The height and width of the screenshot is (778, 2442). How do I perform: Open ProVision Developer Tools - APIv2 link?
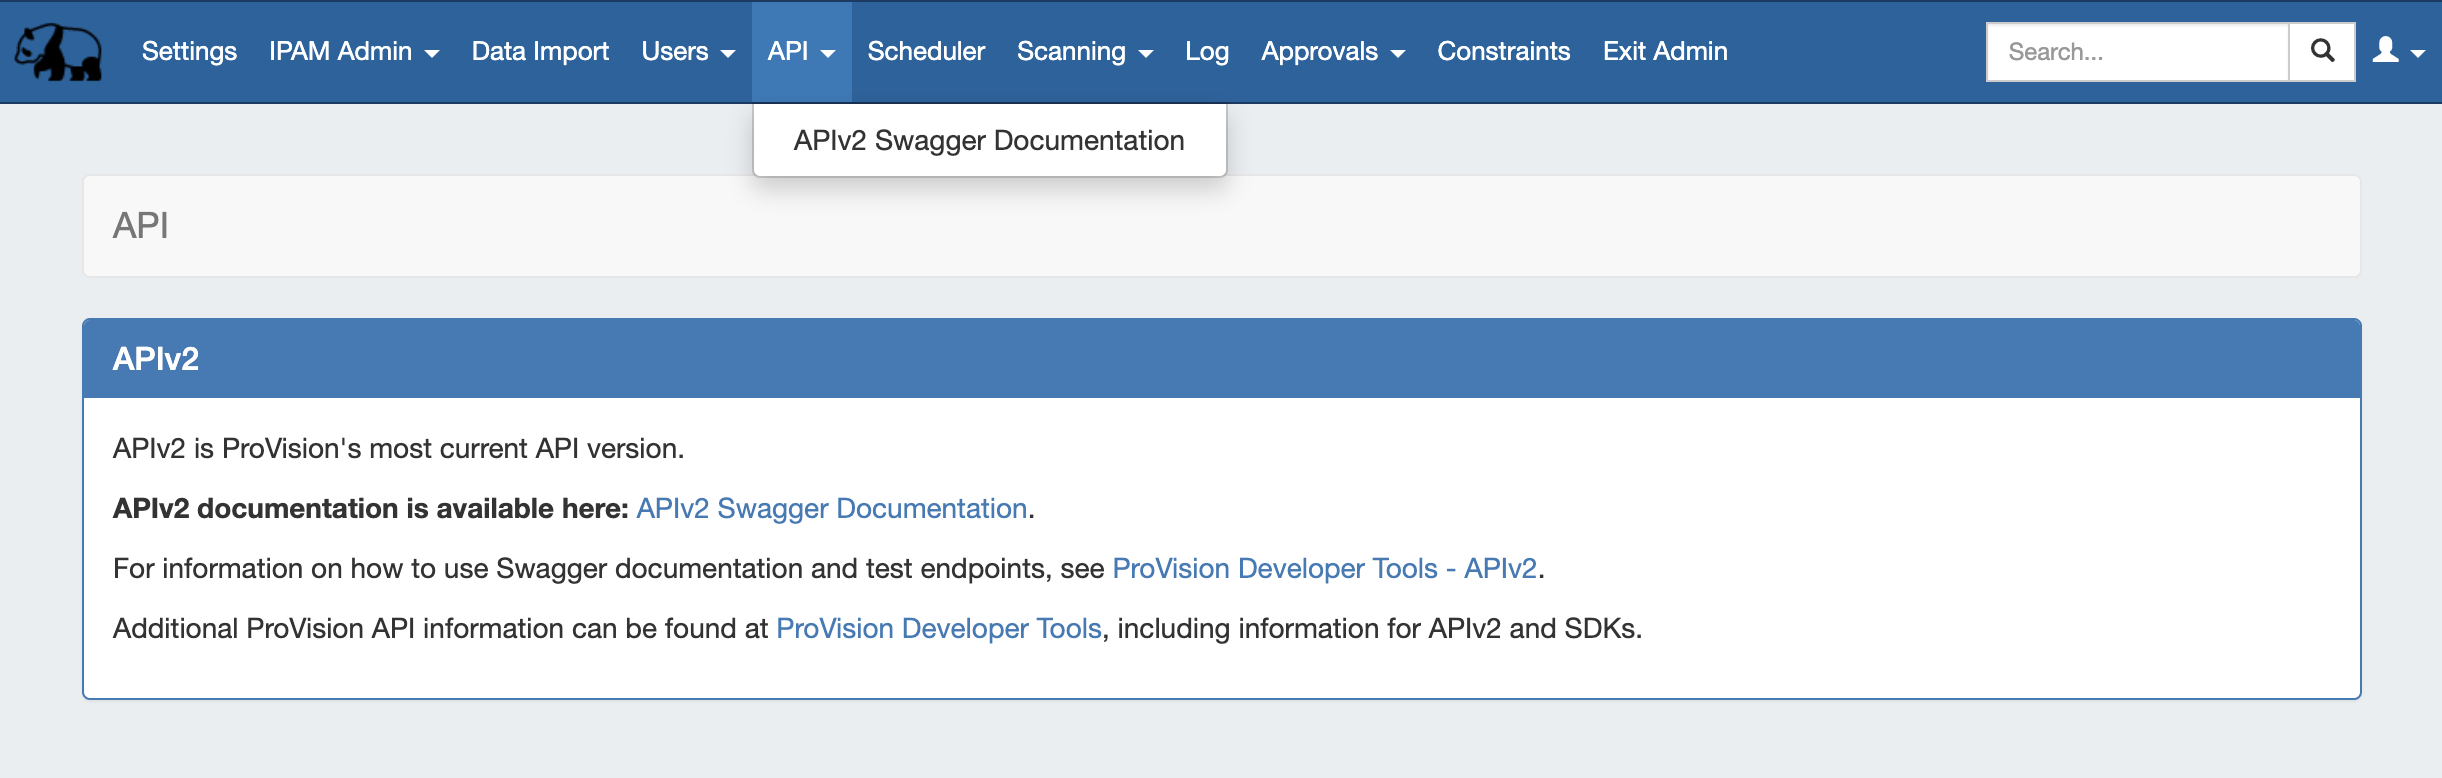click(1324, 569)
